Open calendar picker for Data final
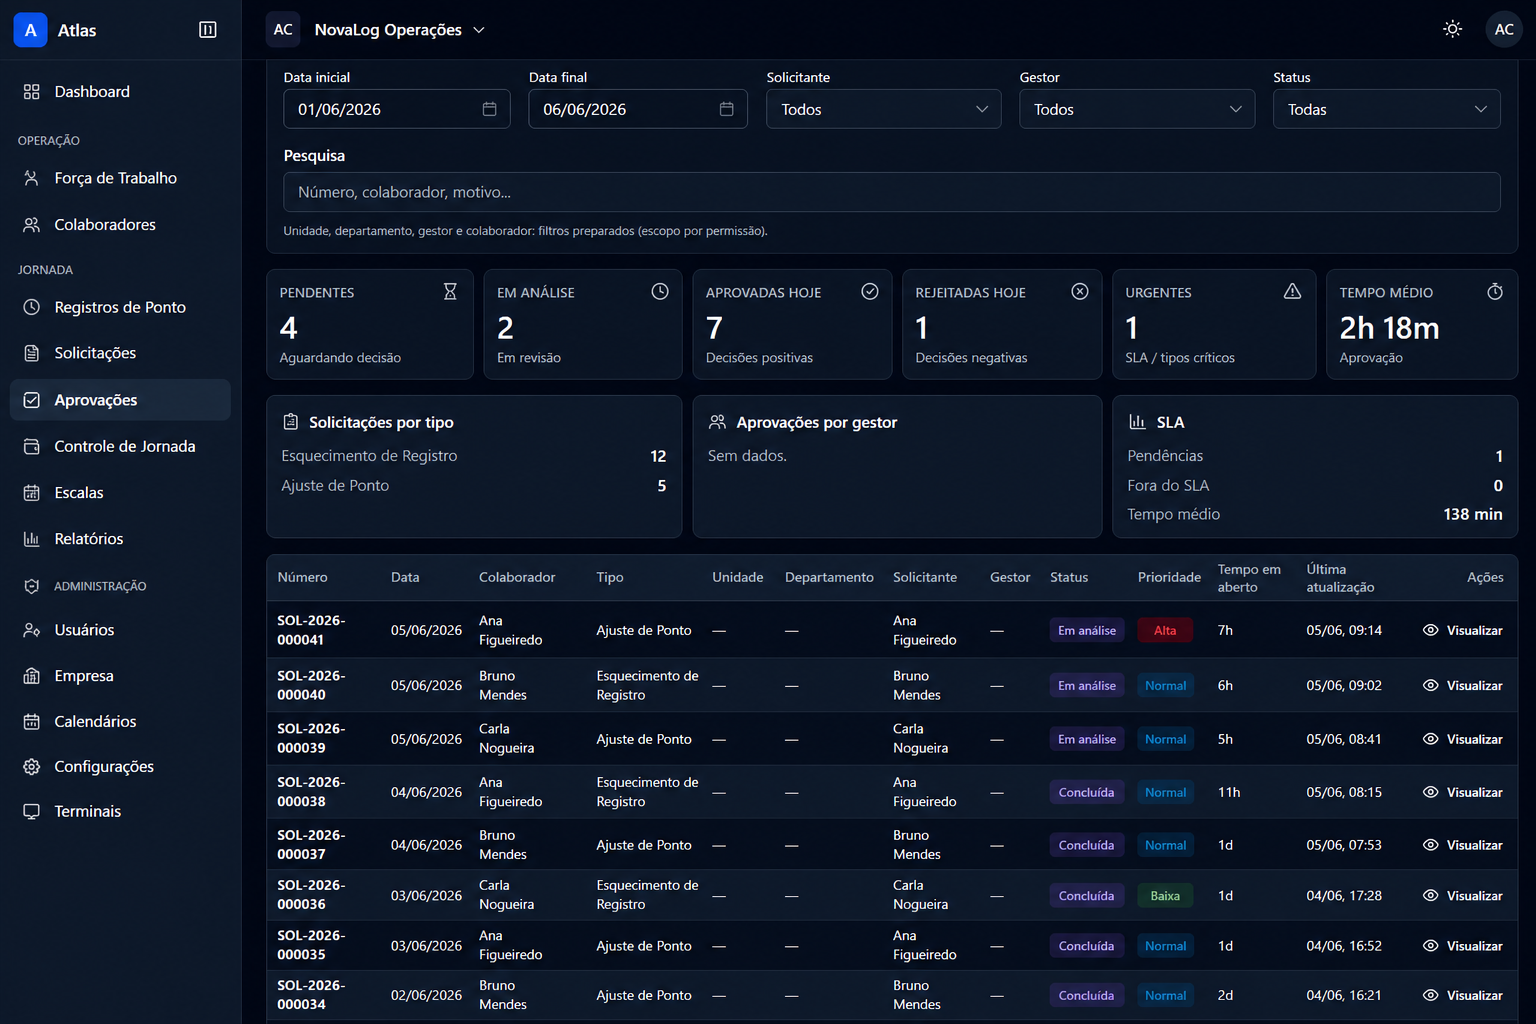Viewport: 1536px width, 1024px height. pos(727,109)
